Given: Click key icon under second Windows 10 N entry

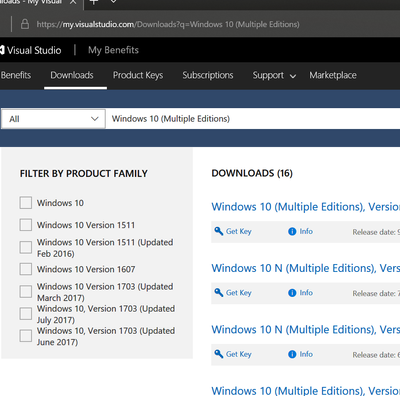Looking at the screenshot, I should tap(219, 354).
